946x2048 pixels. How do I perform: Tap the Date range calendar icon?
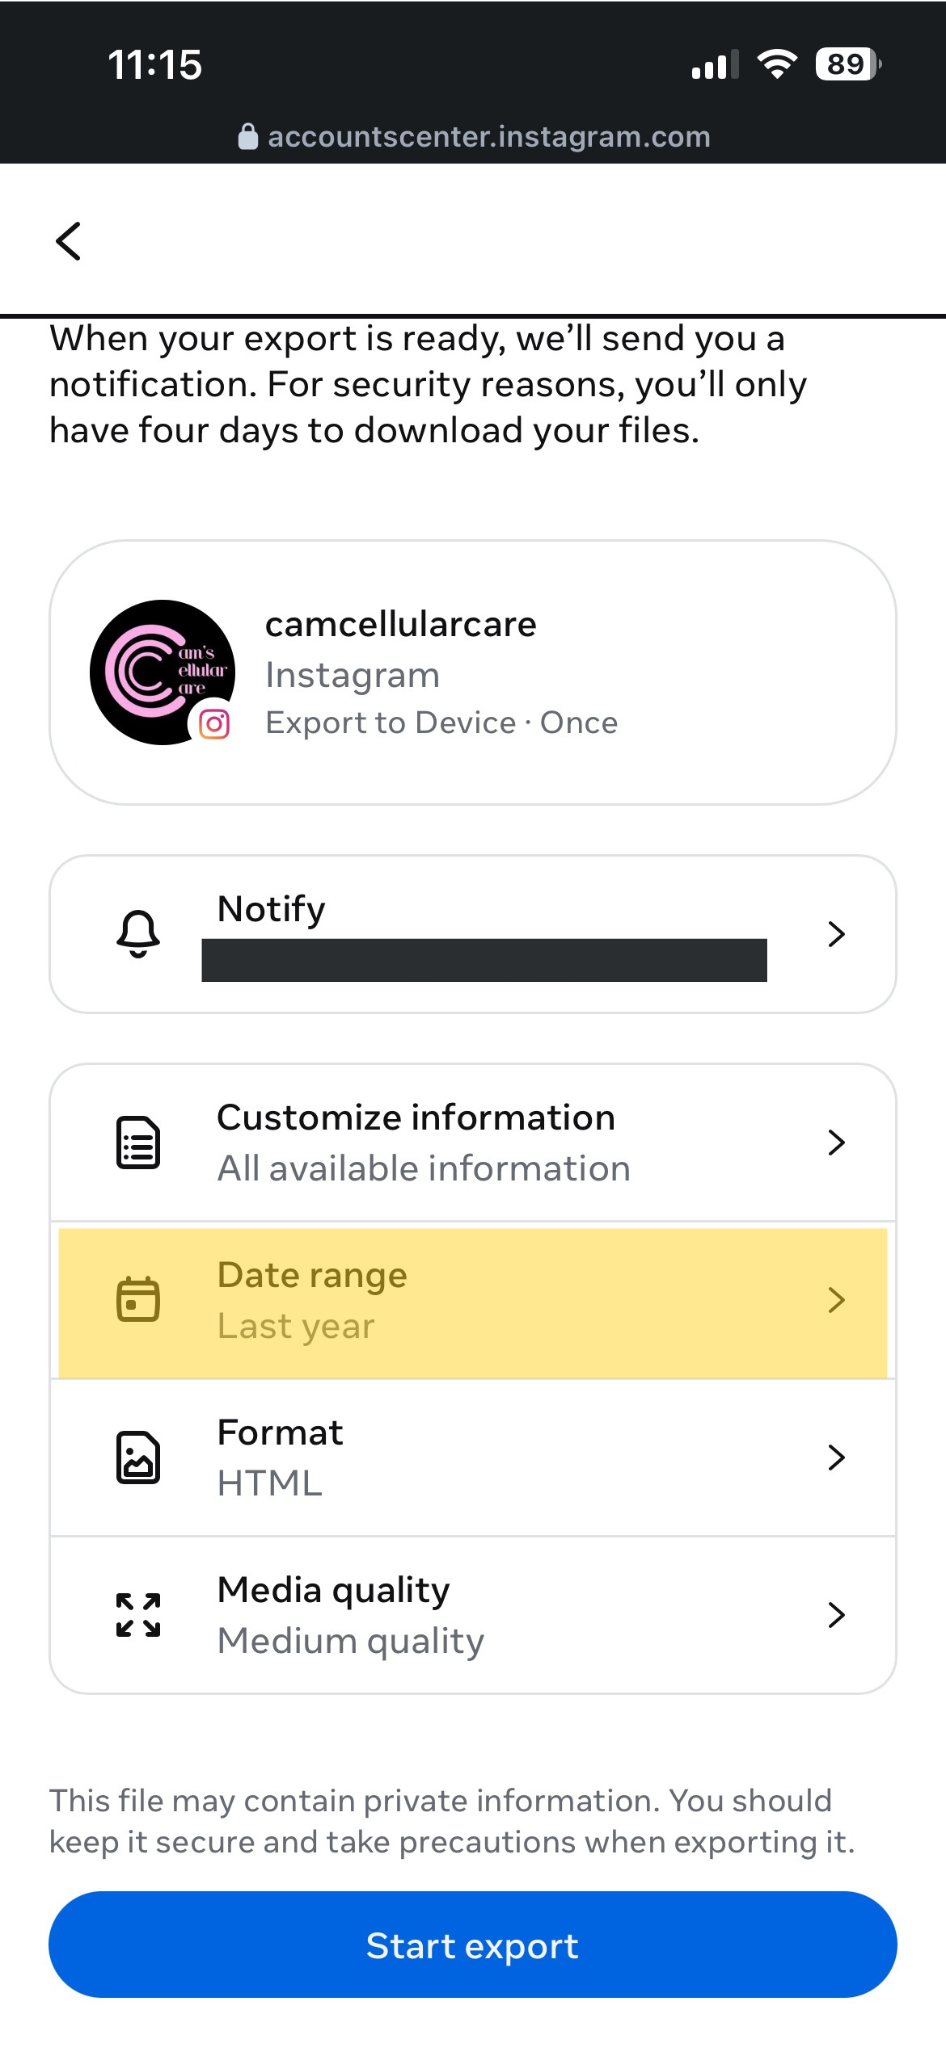[x=138, y=1300]
